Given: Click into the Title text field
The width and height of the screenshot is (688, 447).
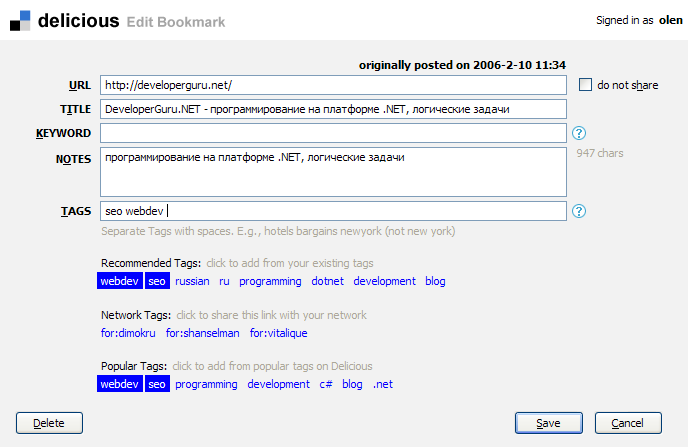Looking at the screenshot, I should pyautogui.click(x=333, y=108).
